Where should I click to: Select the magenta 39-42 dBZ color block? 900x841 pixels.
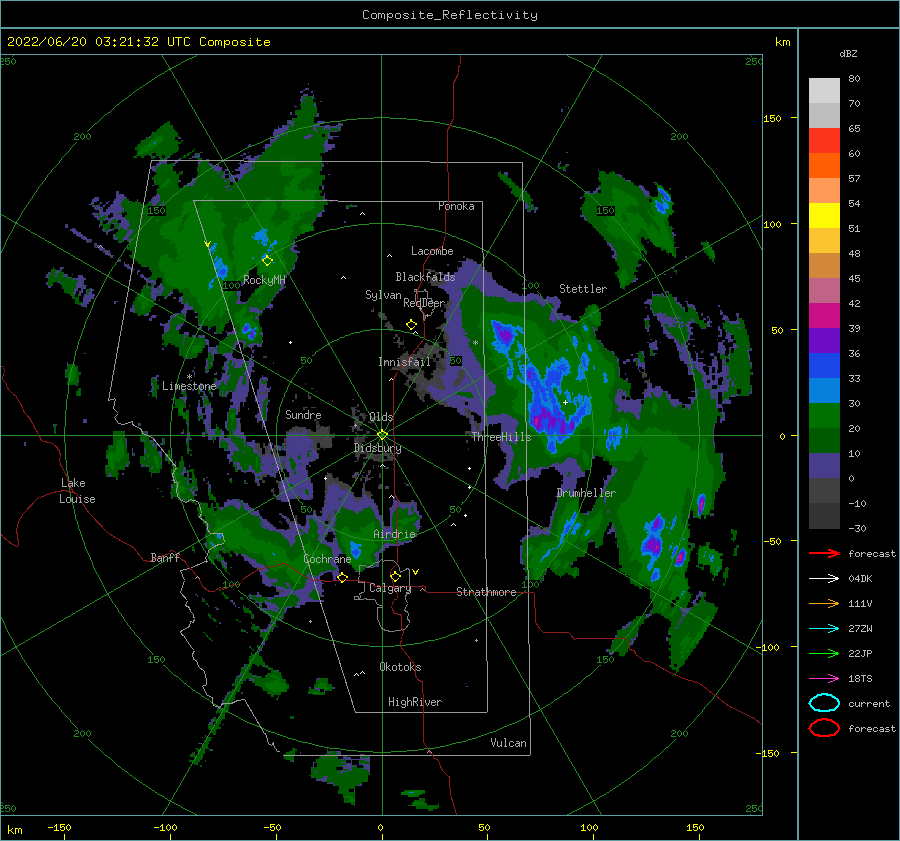tap(824, 315)
